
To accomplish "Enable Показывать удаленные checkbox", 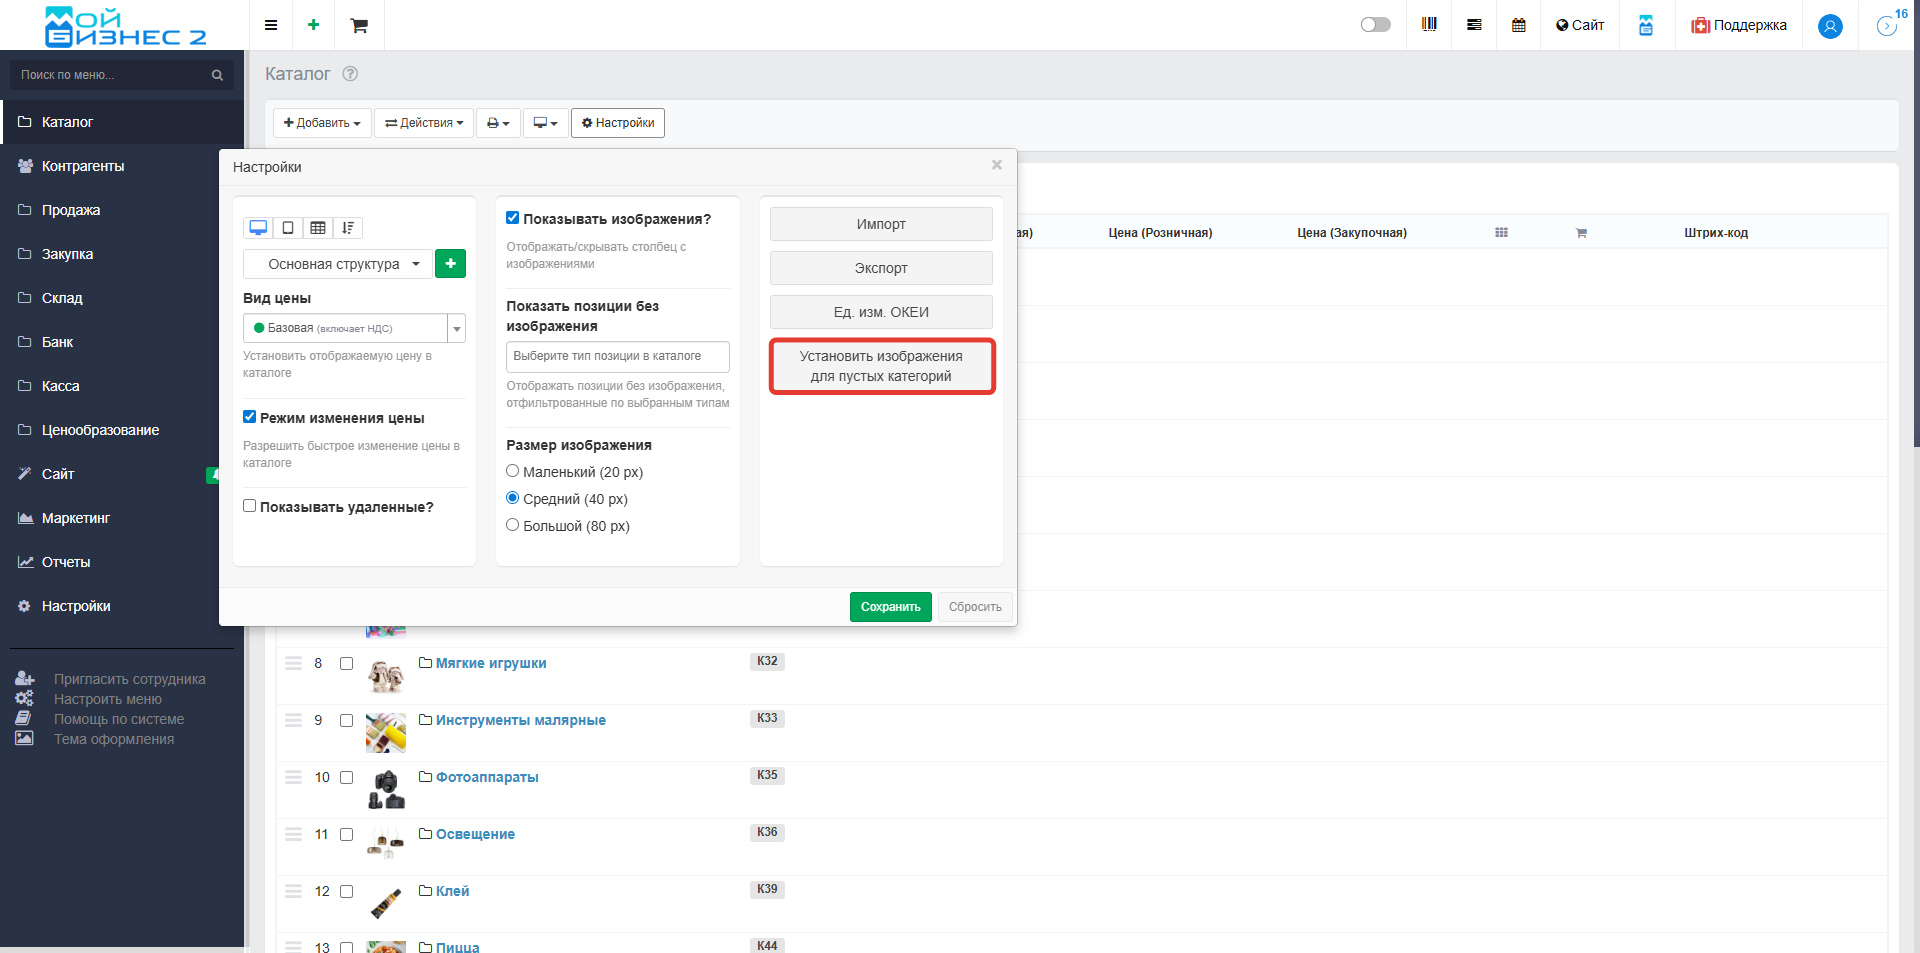I will point(250,506).
